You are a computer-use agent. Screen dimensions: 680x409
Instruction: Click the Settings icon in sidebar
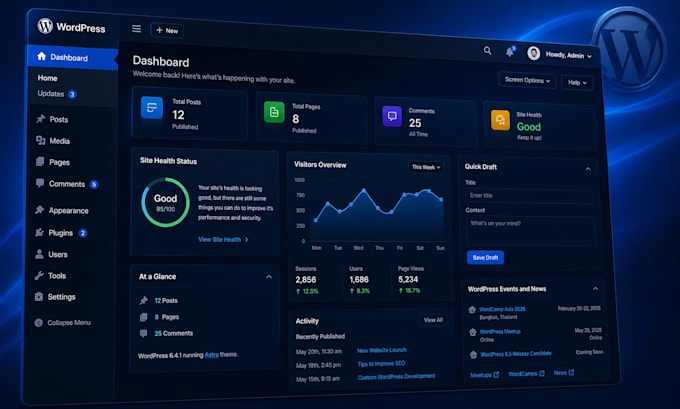(x=39, y=296)
